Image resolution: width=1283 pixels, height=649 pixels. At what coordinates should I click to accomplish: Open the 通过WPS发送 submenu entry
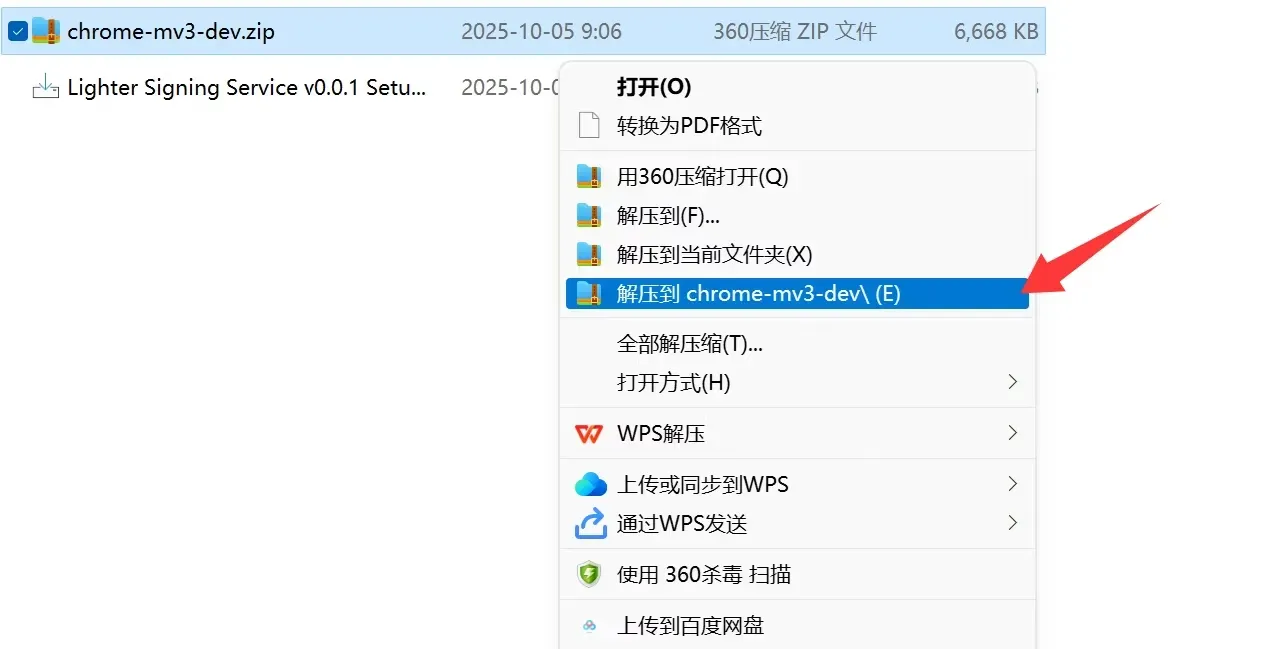pyautogui.click(x=797, y=523)
